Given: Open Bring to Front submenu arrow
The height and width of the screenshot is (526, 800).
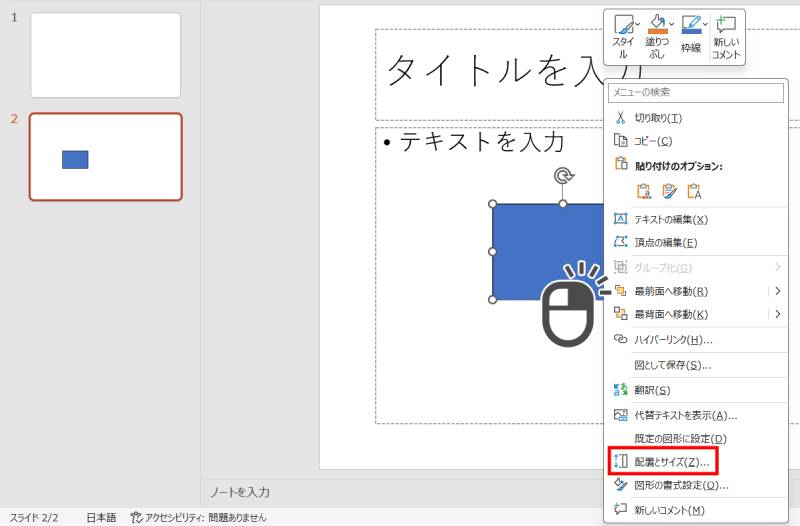Looking at the screenshot, I should click(x=778, y=291).
